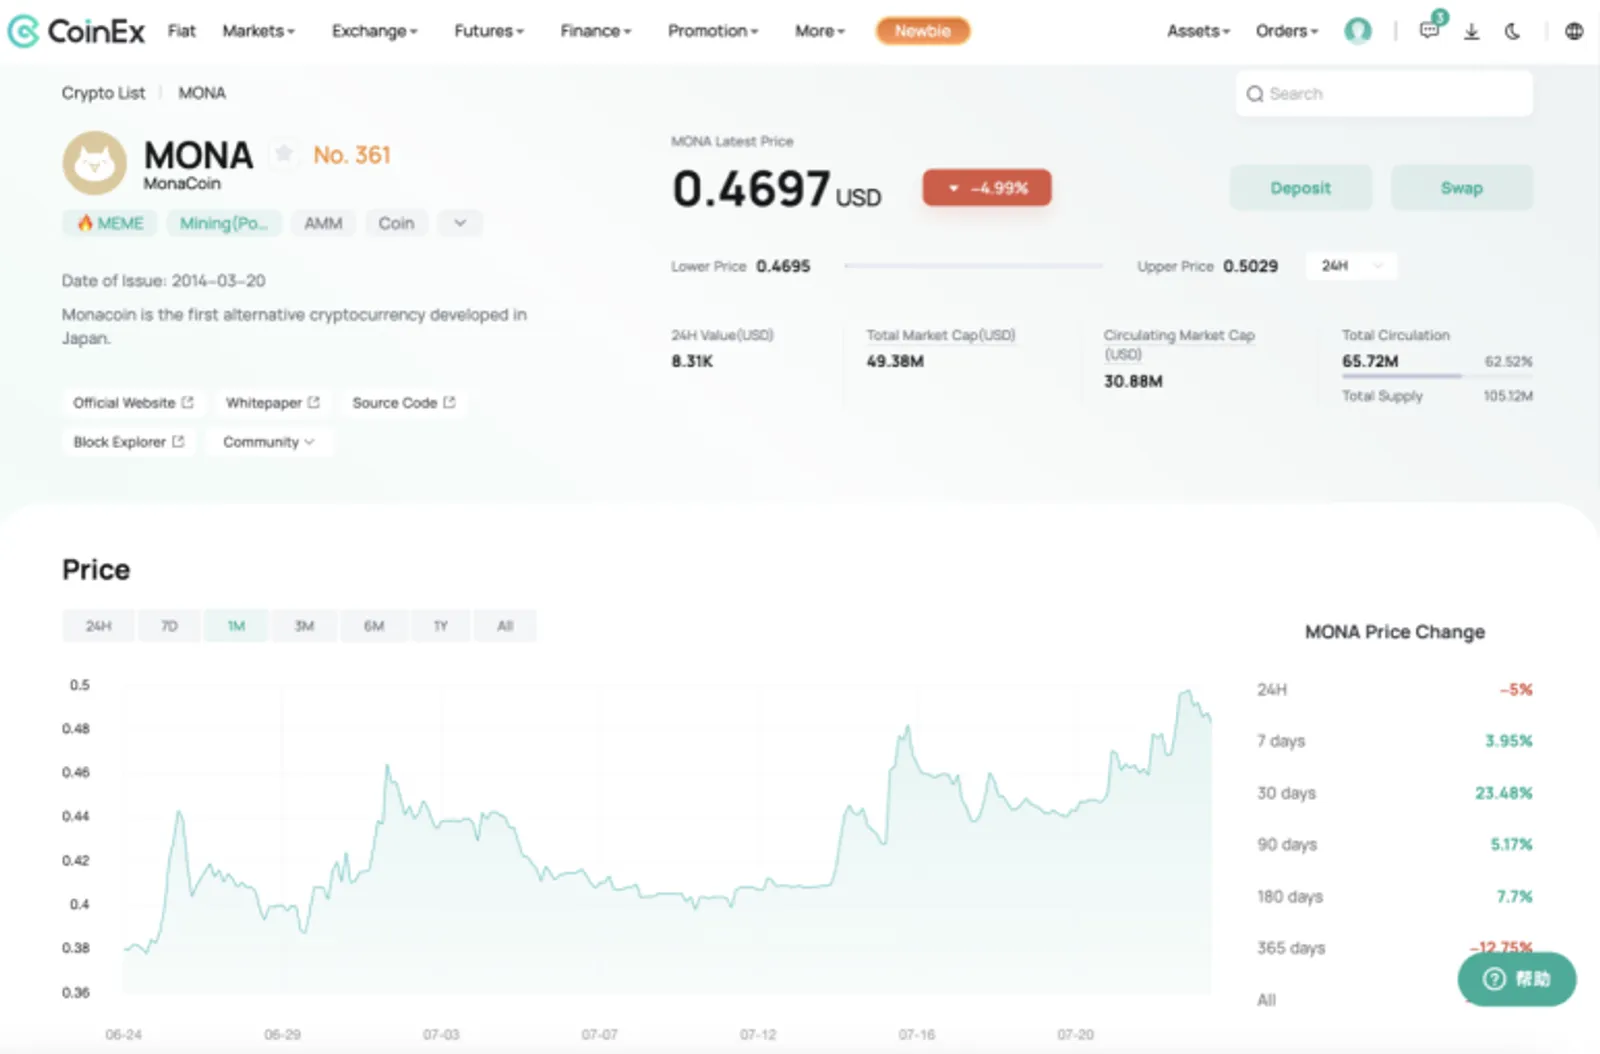The width and height of the screenshot is (1600, 1054).
Task: Click the Deposit button
Action: (x=1300, y=188)
